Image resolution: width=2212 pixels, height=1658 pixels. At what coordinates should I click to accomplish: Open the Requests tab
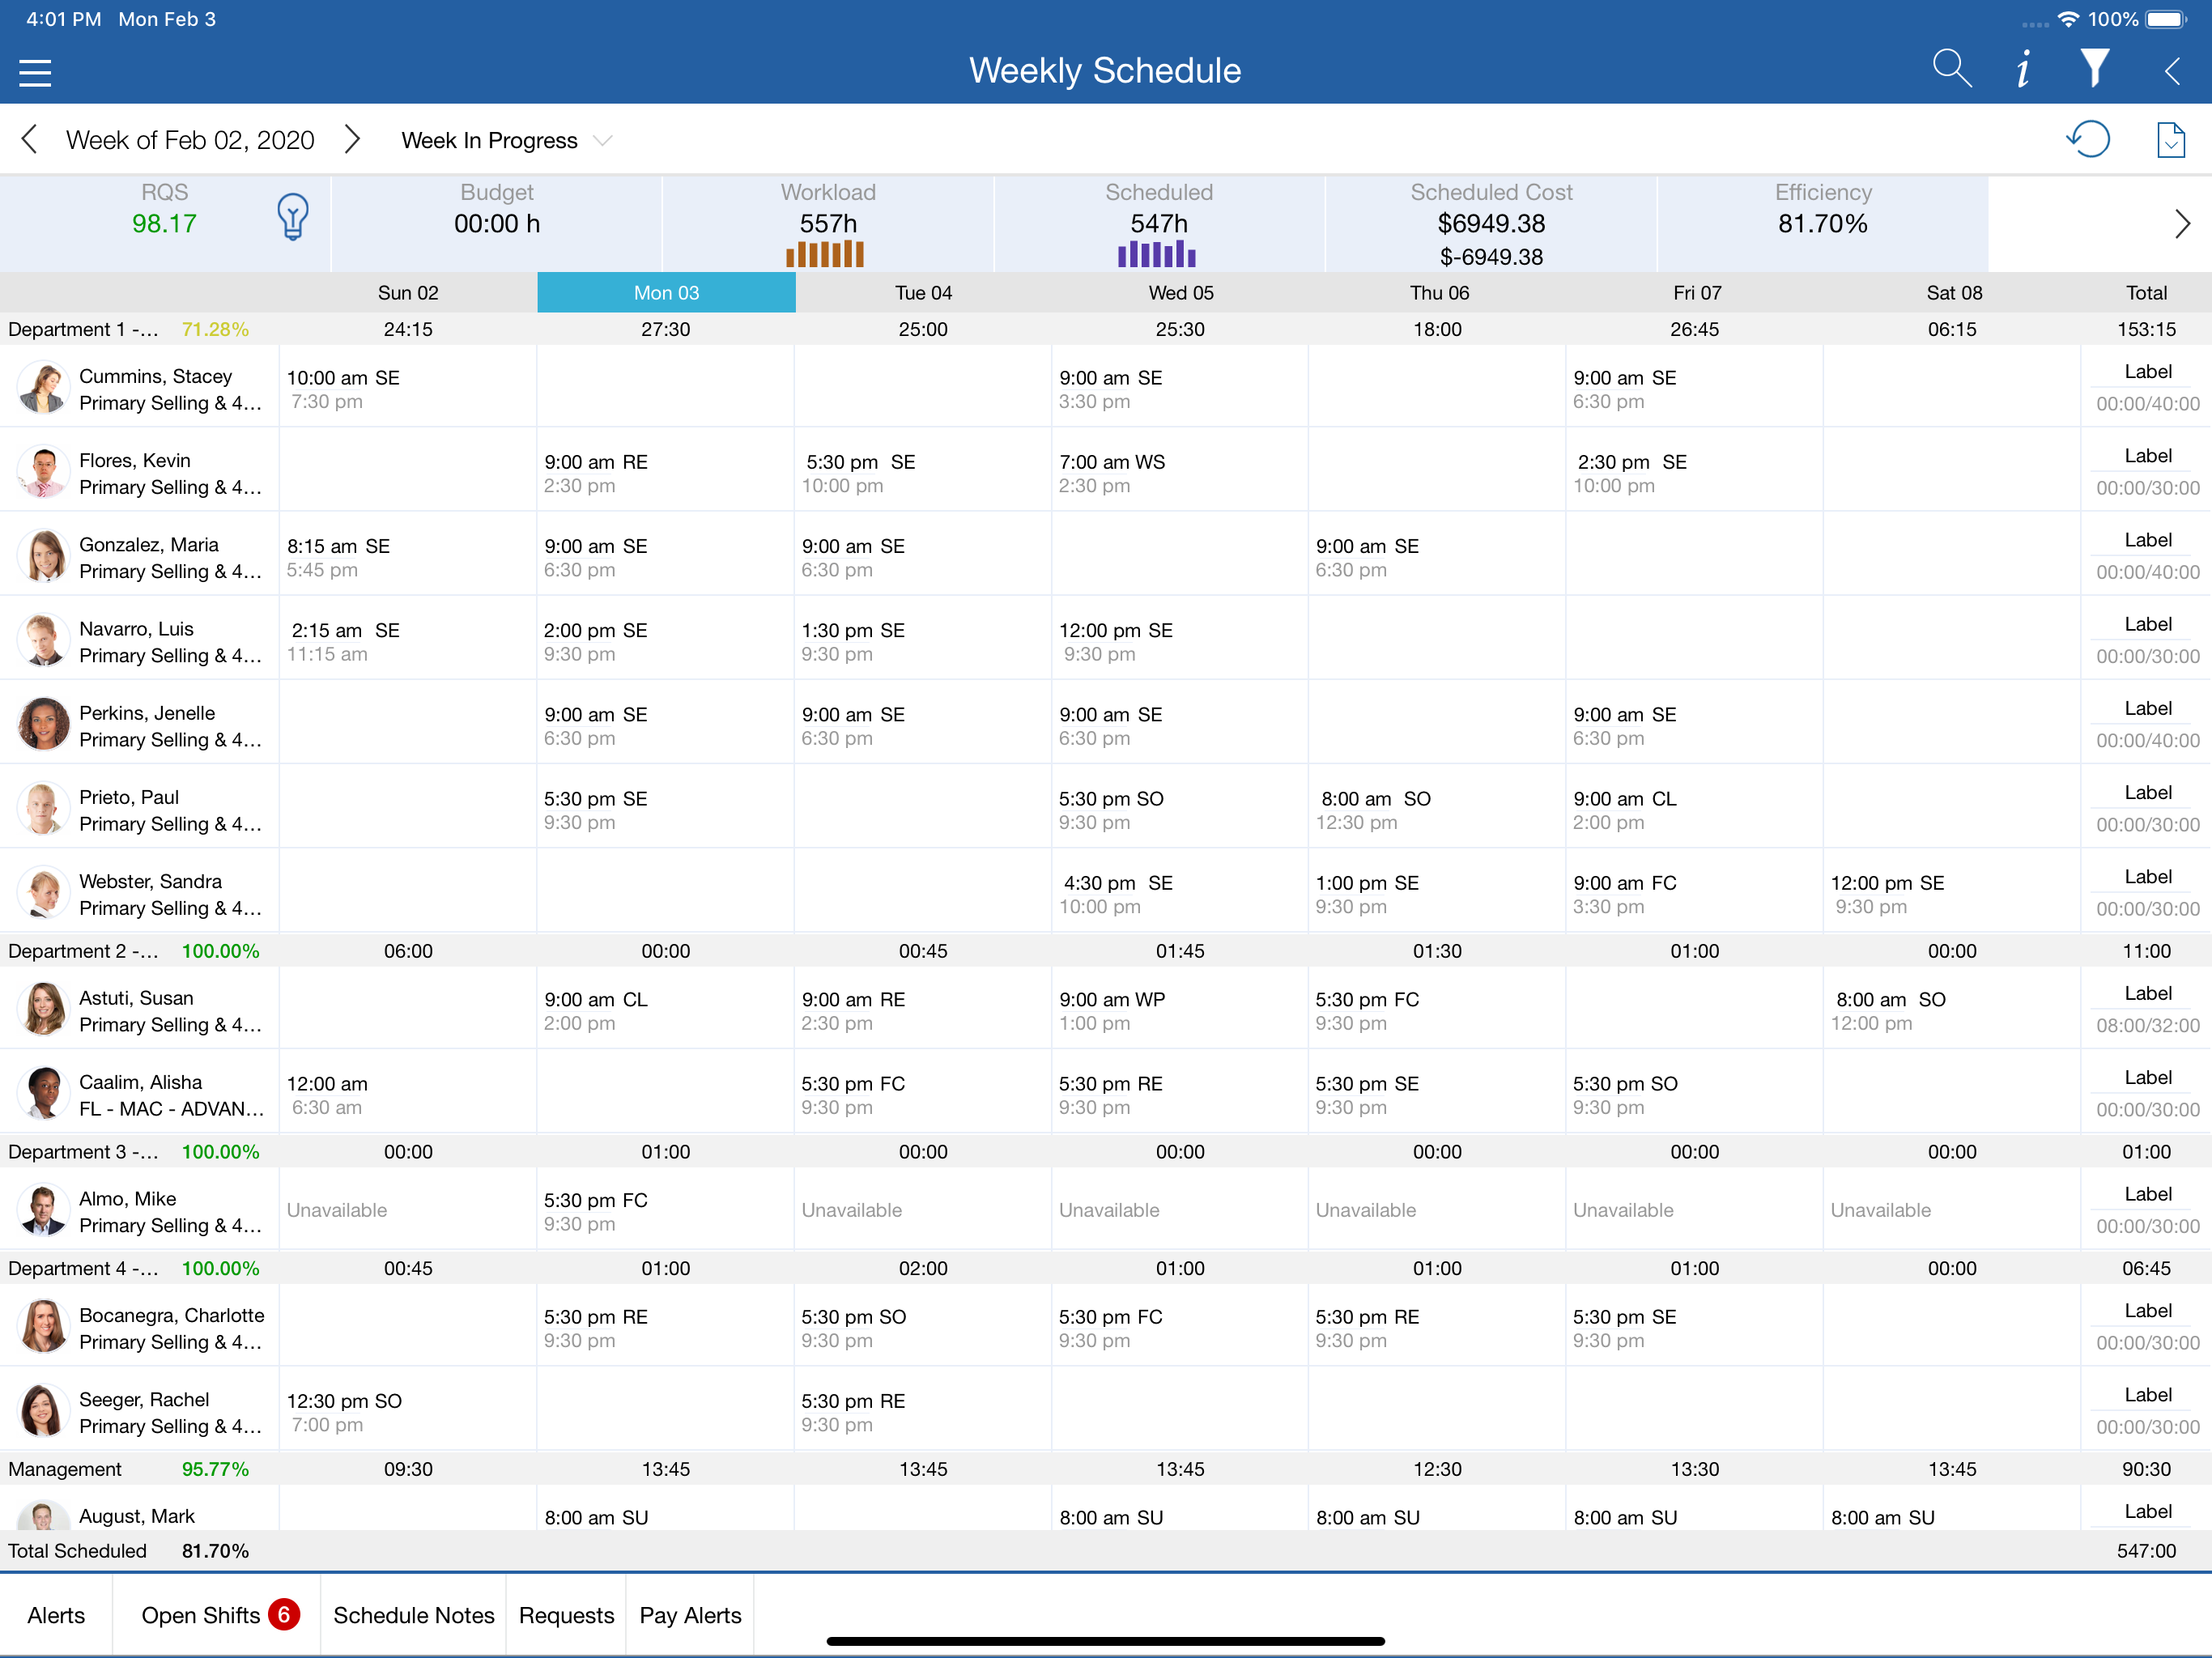coord(566,1615)
